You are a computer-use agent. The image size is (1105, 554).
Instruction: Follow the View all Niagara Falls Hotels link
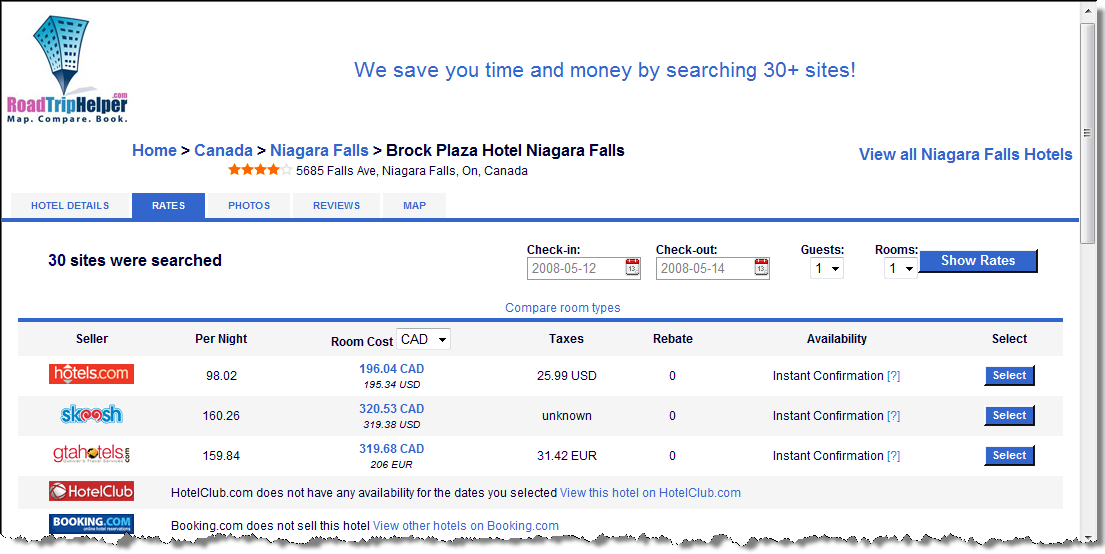click(965, 154)
